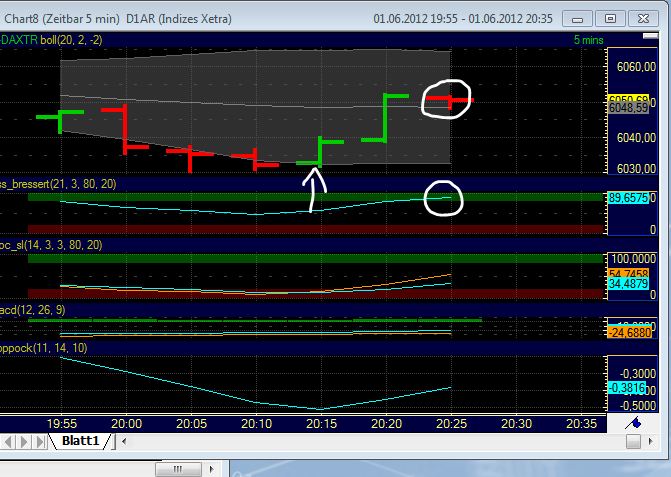Click the sheet scrollbar thumb at right end
Screen dimensions: 671x477
633,441
